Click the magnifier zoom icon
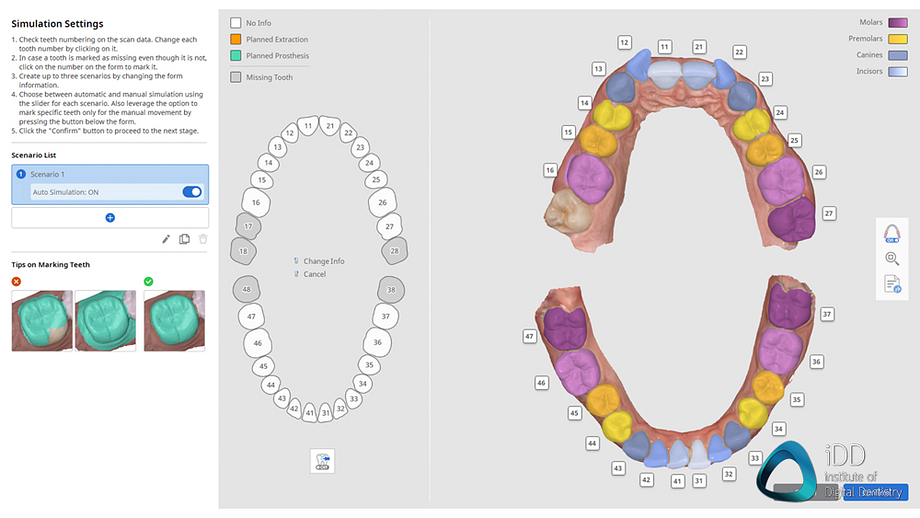The image size is (920, 518). pyautogui.click(x=892, y=259)
